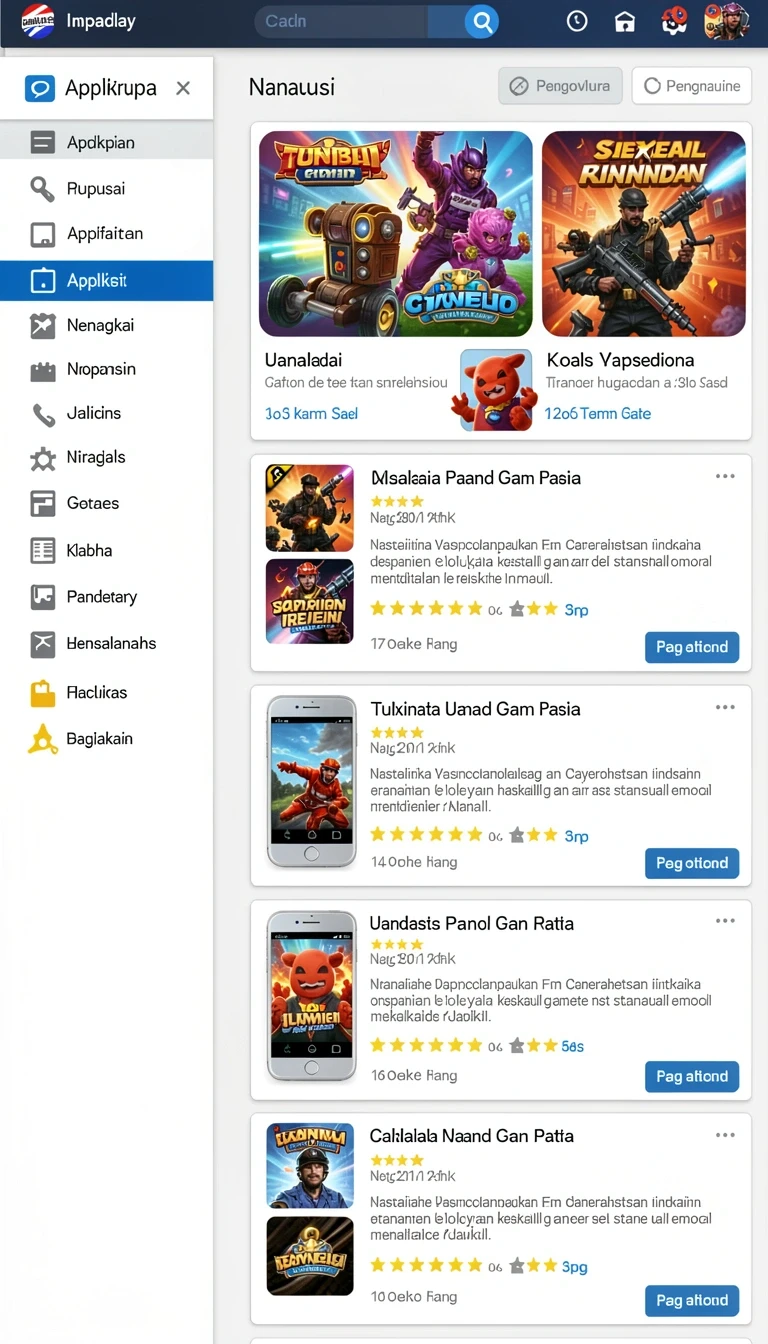The width and height of the screenshot is (768, 1344).
Task: Open the Uandasis Panol Gan Ratia title
Action: pyautogui.click(x=472, y=923)
